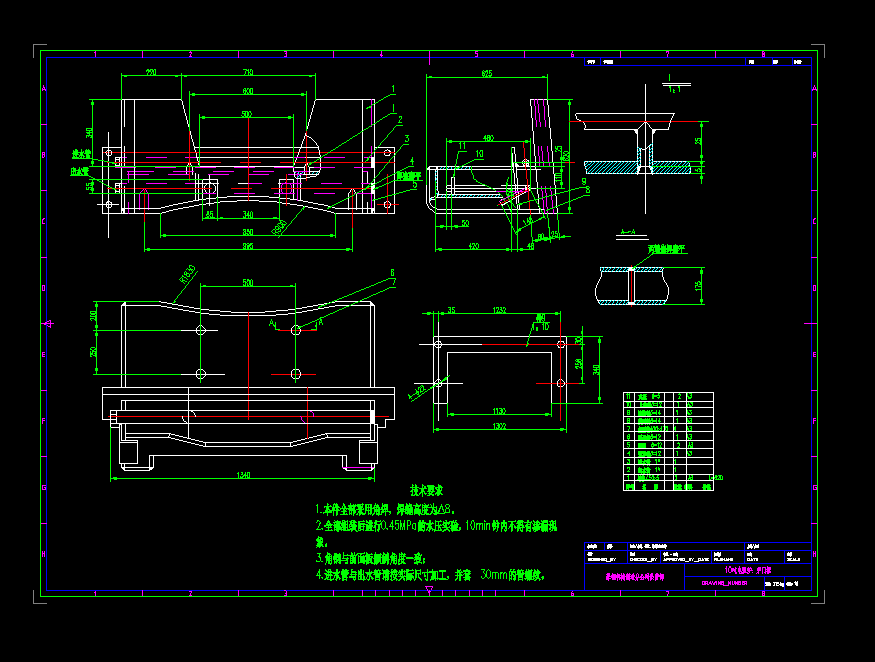Select the 158 vertical dimension in flange view
Viewport: 875px width, 662px height.
coord(579,363)
